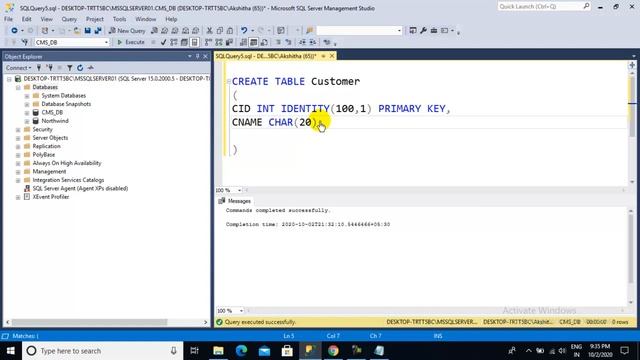Expand the System Databases node
The width and height of the screenshot is (640, 360).
tap(27, 96)
